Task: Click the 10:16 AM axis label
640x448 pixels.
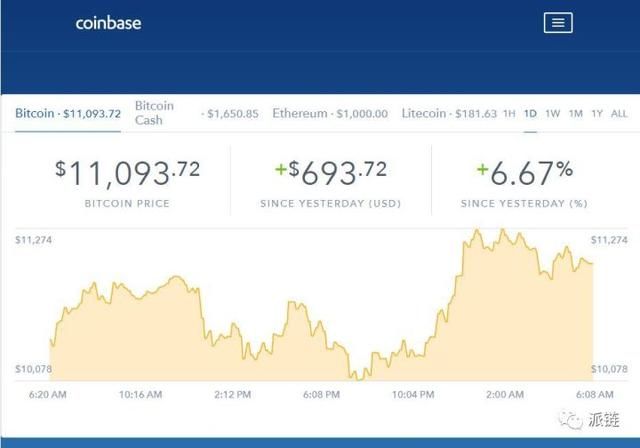Action: click(140, 395)
